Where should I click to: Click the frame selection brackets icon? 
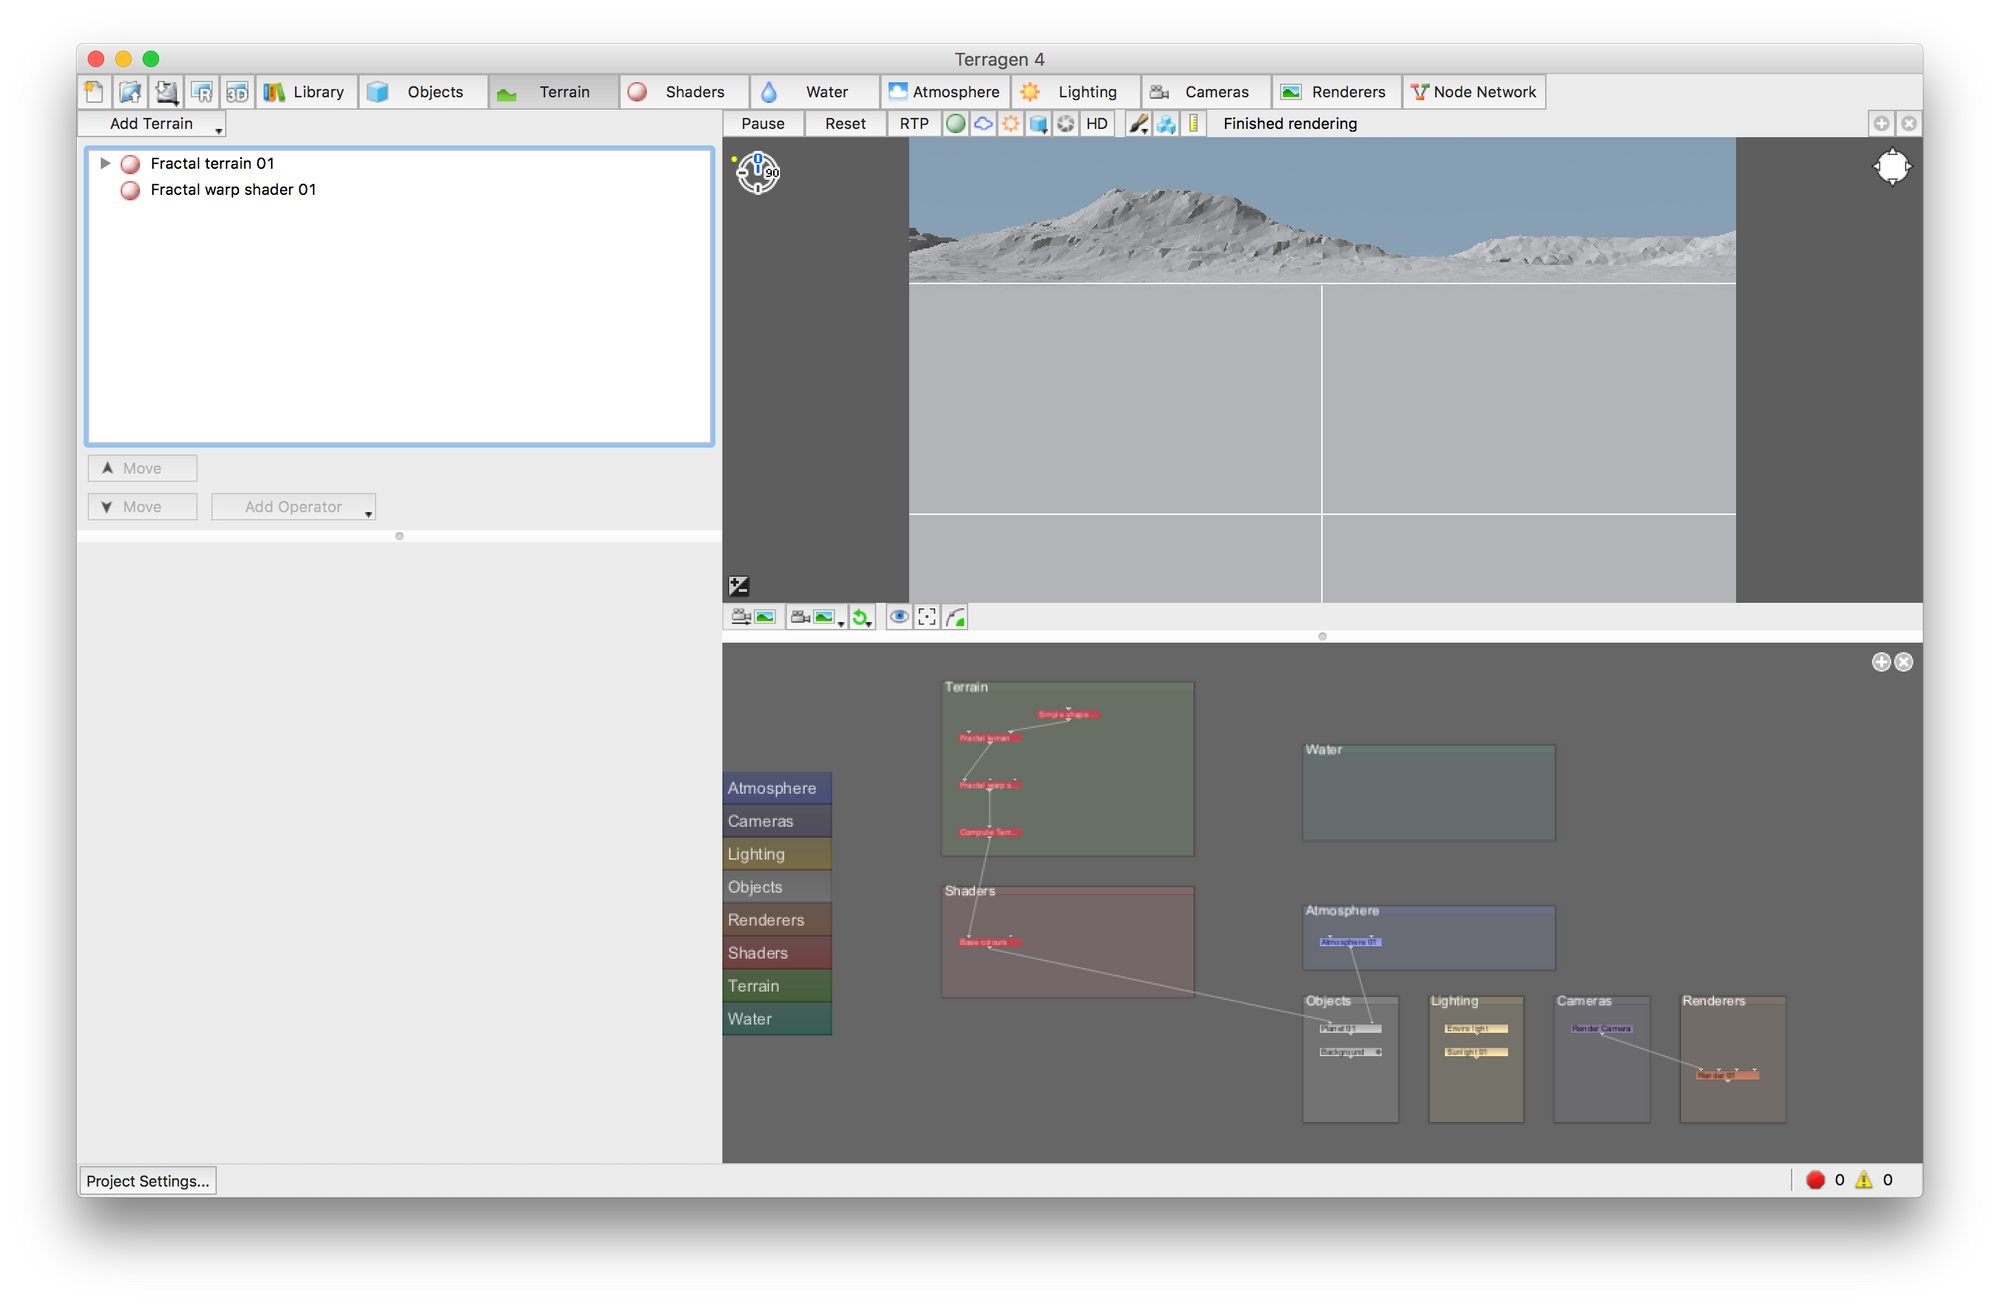click(x=928, y=617)
